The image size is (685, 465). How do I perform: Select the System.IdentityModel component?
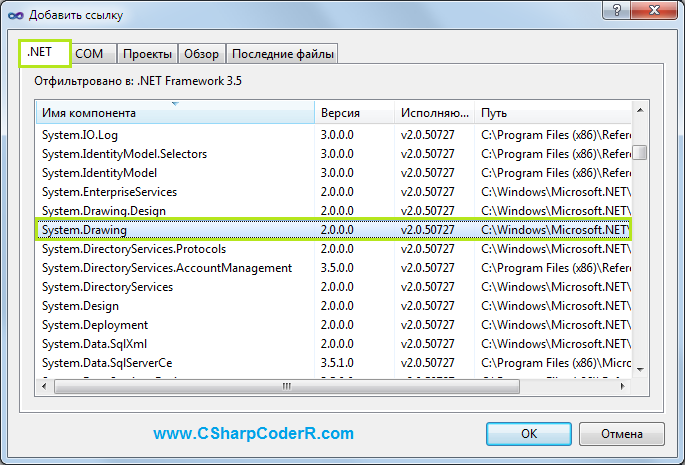[x=334, y=173]
